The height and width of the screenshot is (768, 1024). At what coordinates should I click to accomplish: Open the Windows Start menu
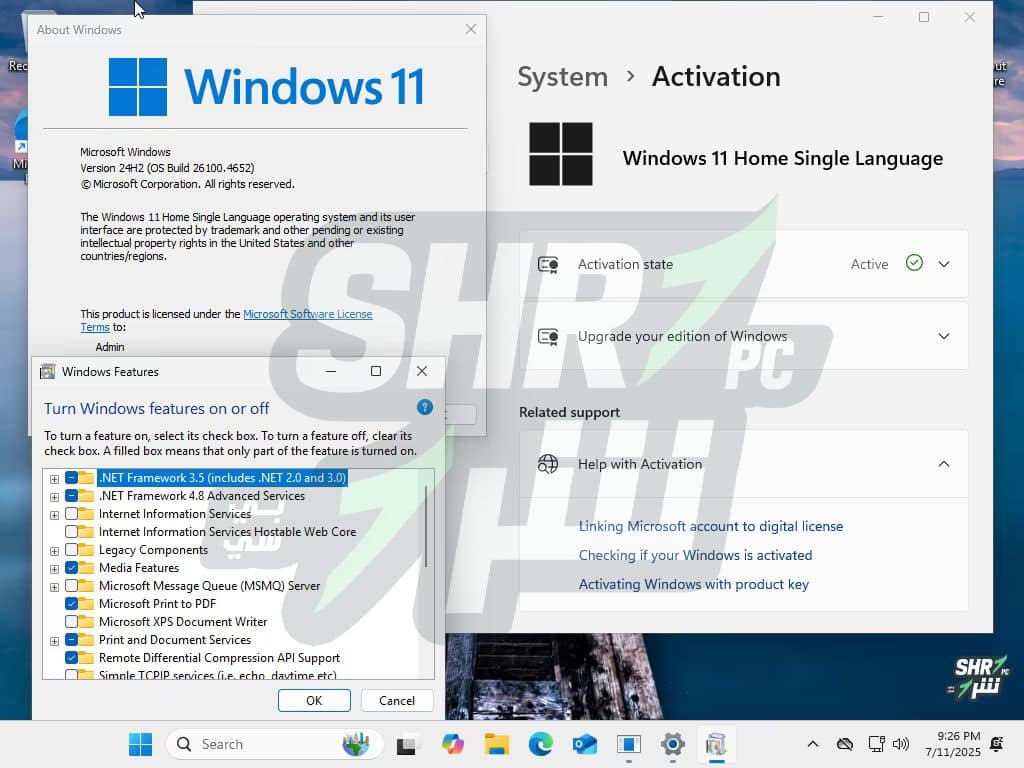[x=140, y=744]
